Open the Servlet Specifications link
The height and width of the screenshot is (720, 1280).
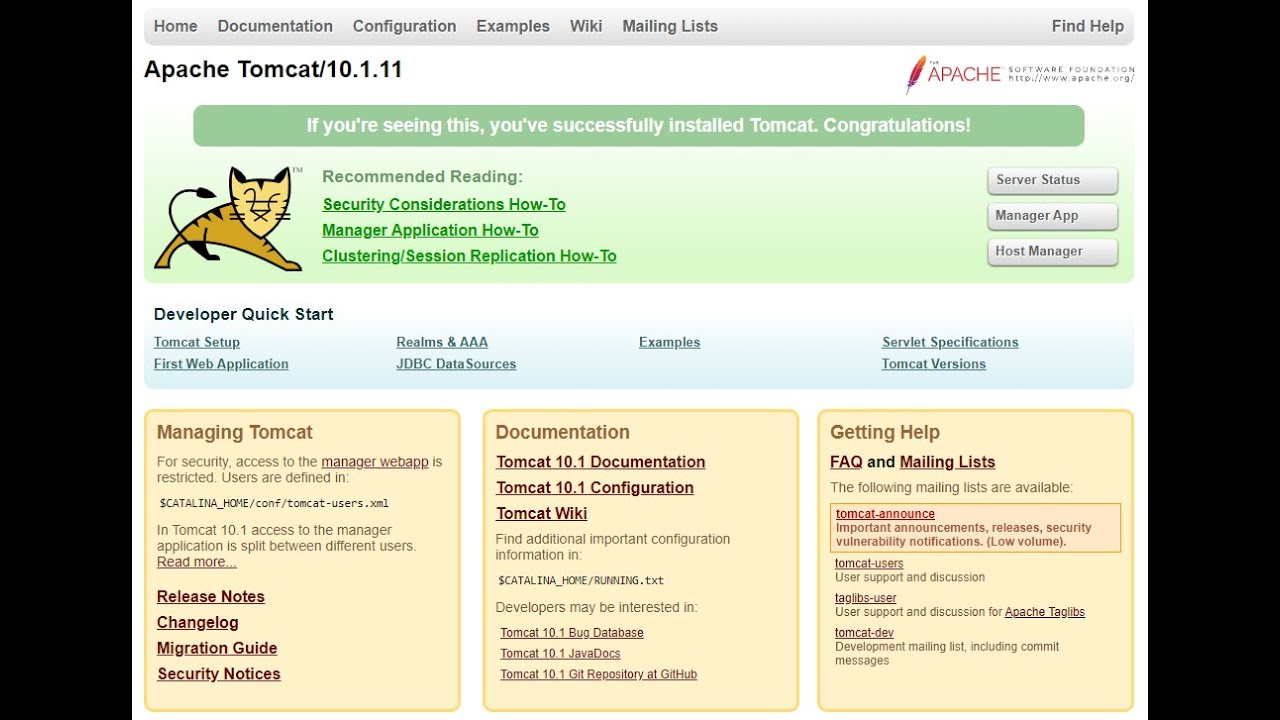point(950,342)
